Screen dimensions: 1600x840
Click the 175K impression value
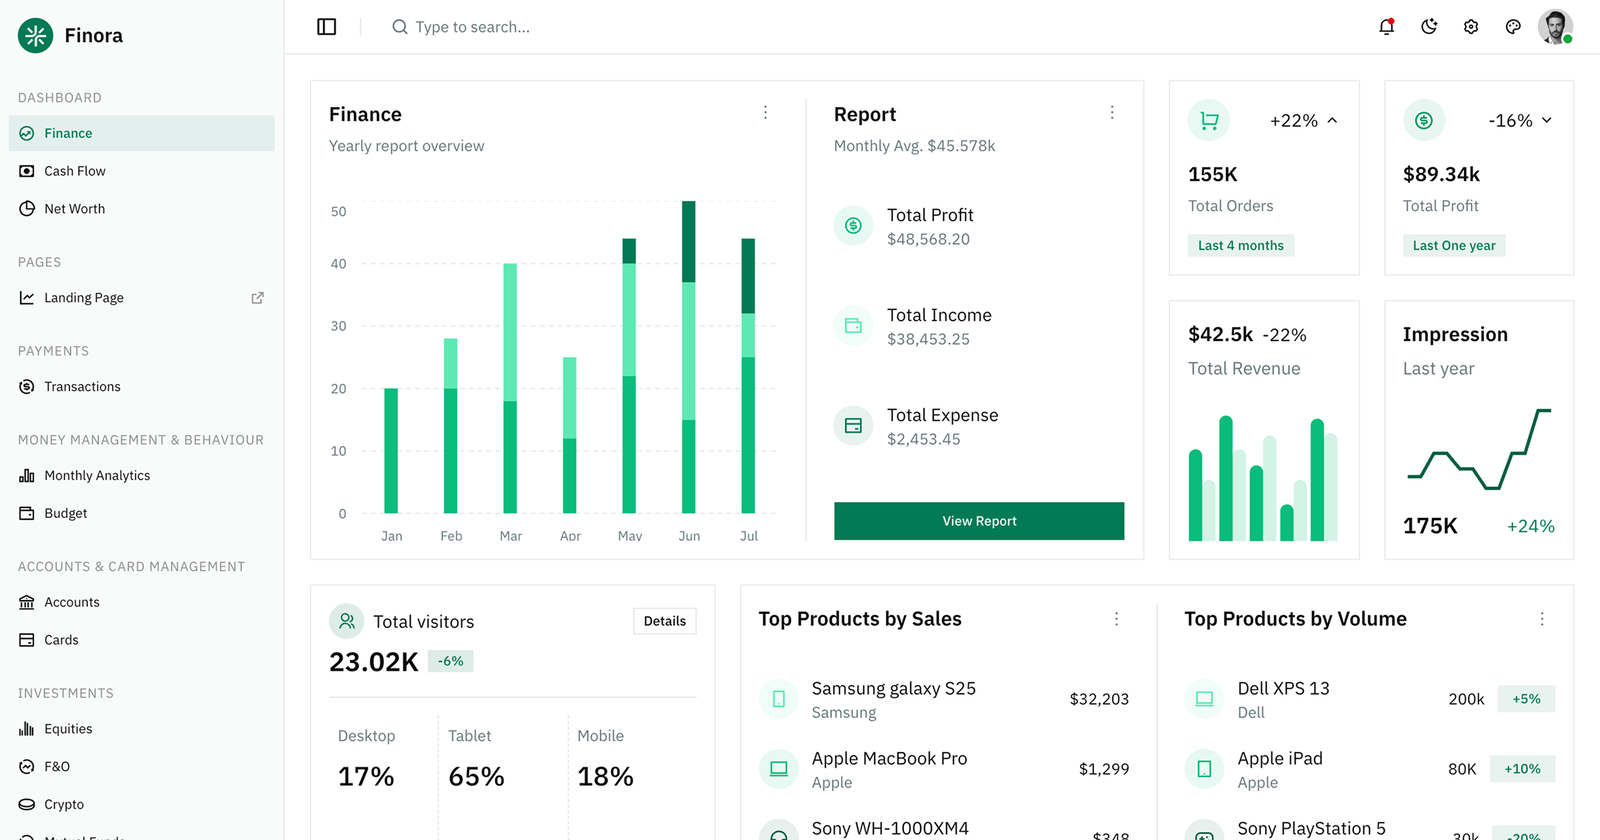click(1430, 526)
